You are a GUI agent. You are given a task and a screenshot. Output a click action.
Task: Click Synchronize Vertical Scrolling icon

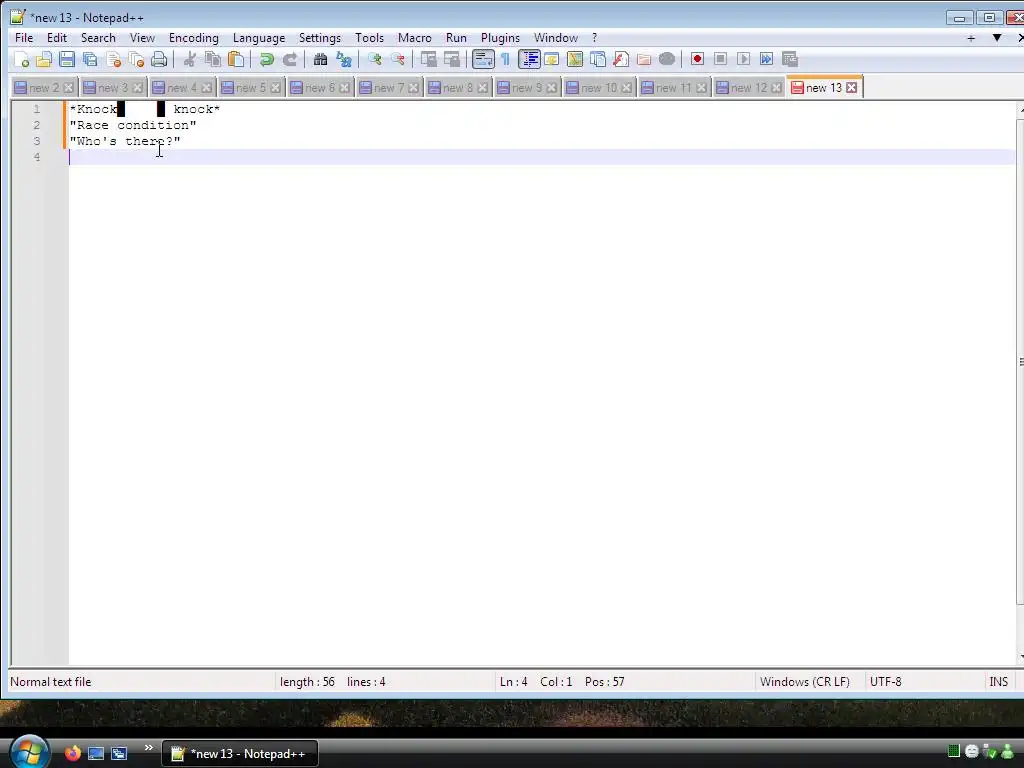point(428,59)
